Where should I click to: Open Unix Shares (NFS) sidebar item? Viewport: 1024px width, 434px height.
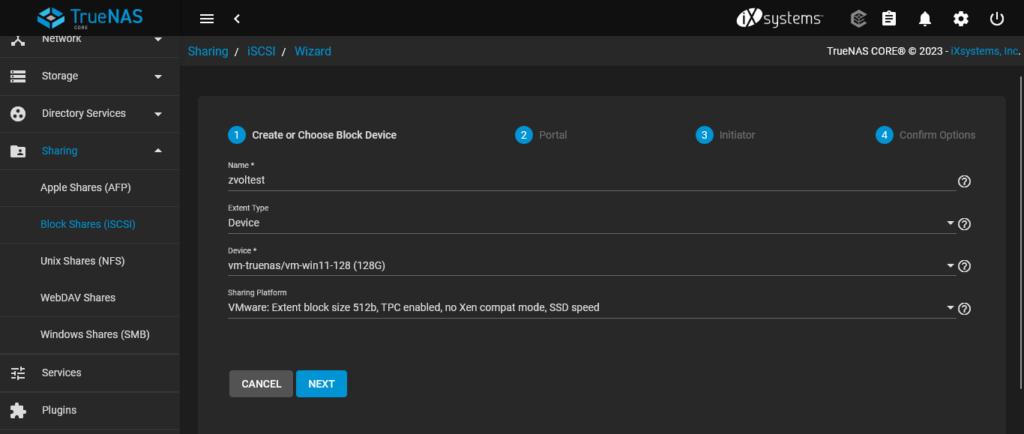pos(82,261)
